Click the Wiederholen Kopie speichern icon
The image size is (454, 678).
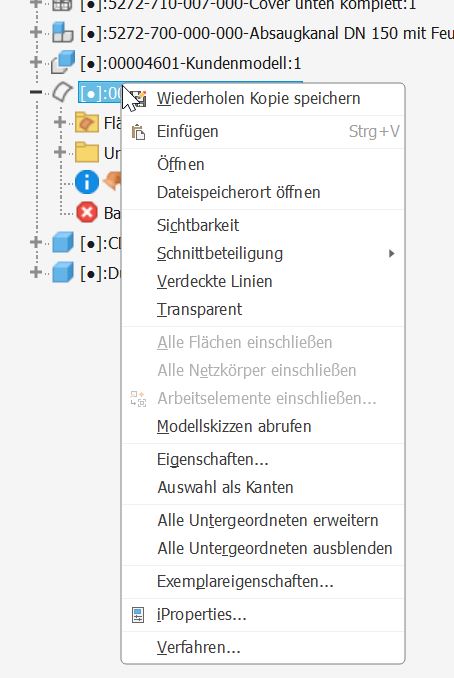(139, 99)
